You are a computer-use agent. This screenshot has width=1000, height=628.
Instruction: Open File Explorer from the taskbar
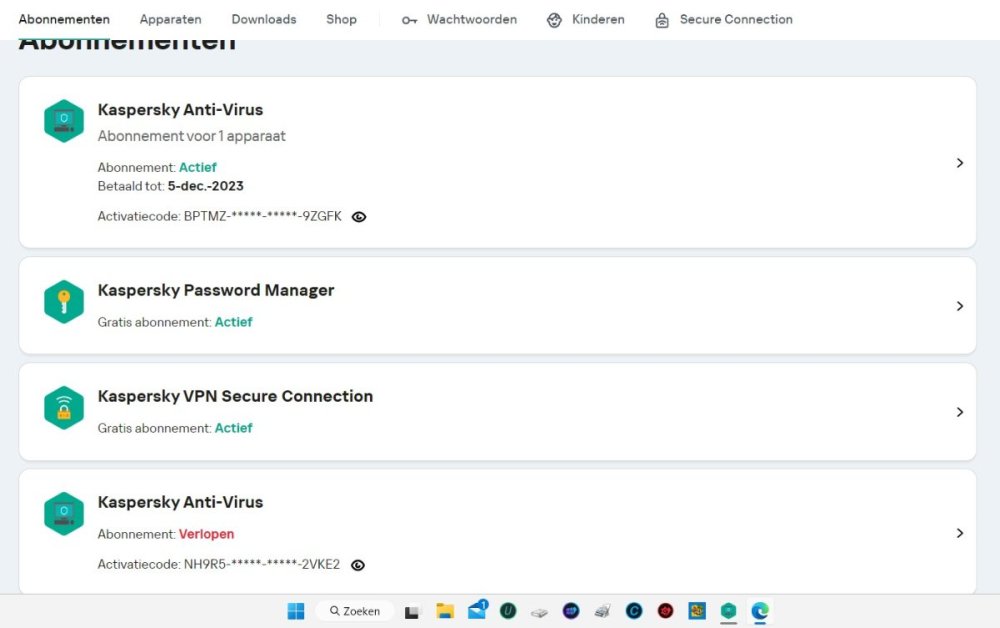tap(445, 611)
